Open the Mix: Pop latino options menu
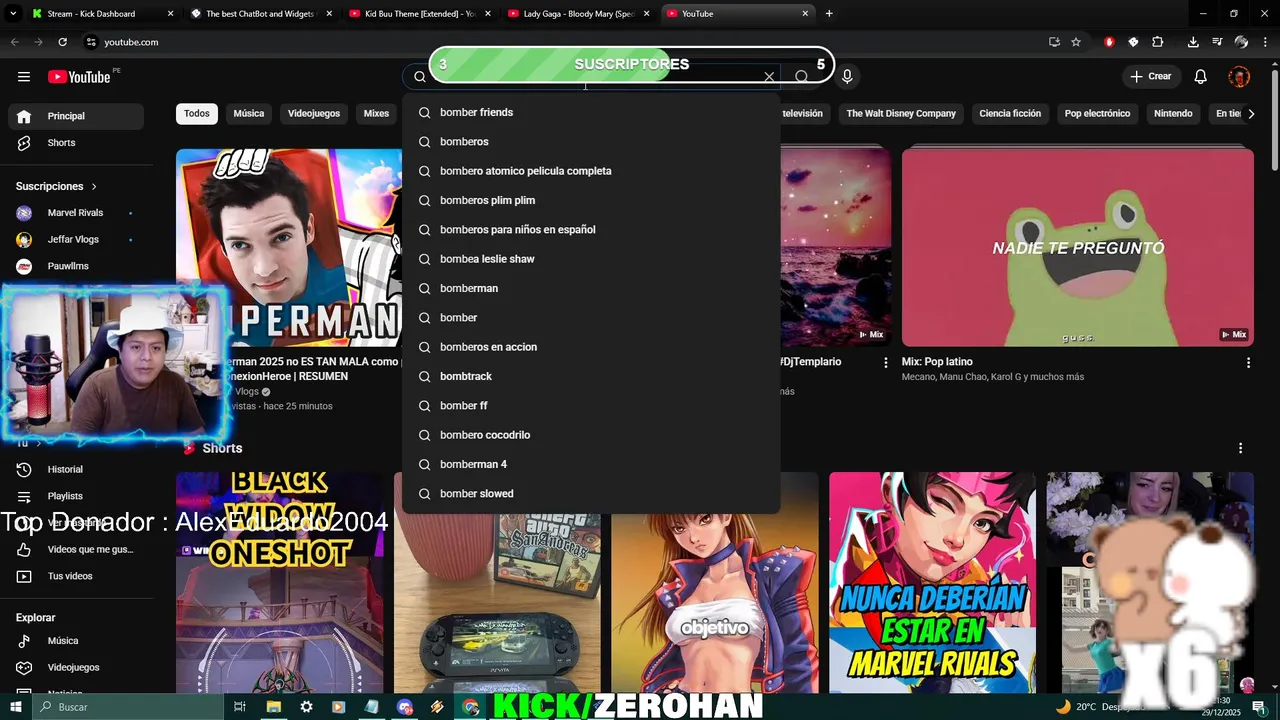Viewport: 1280px width, 720px height. 1248,363
